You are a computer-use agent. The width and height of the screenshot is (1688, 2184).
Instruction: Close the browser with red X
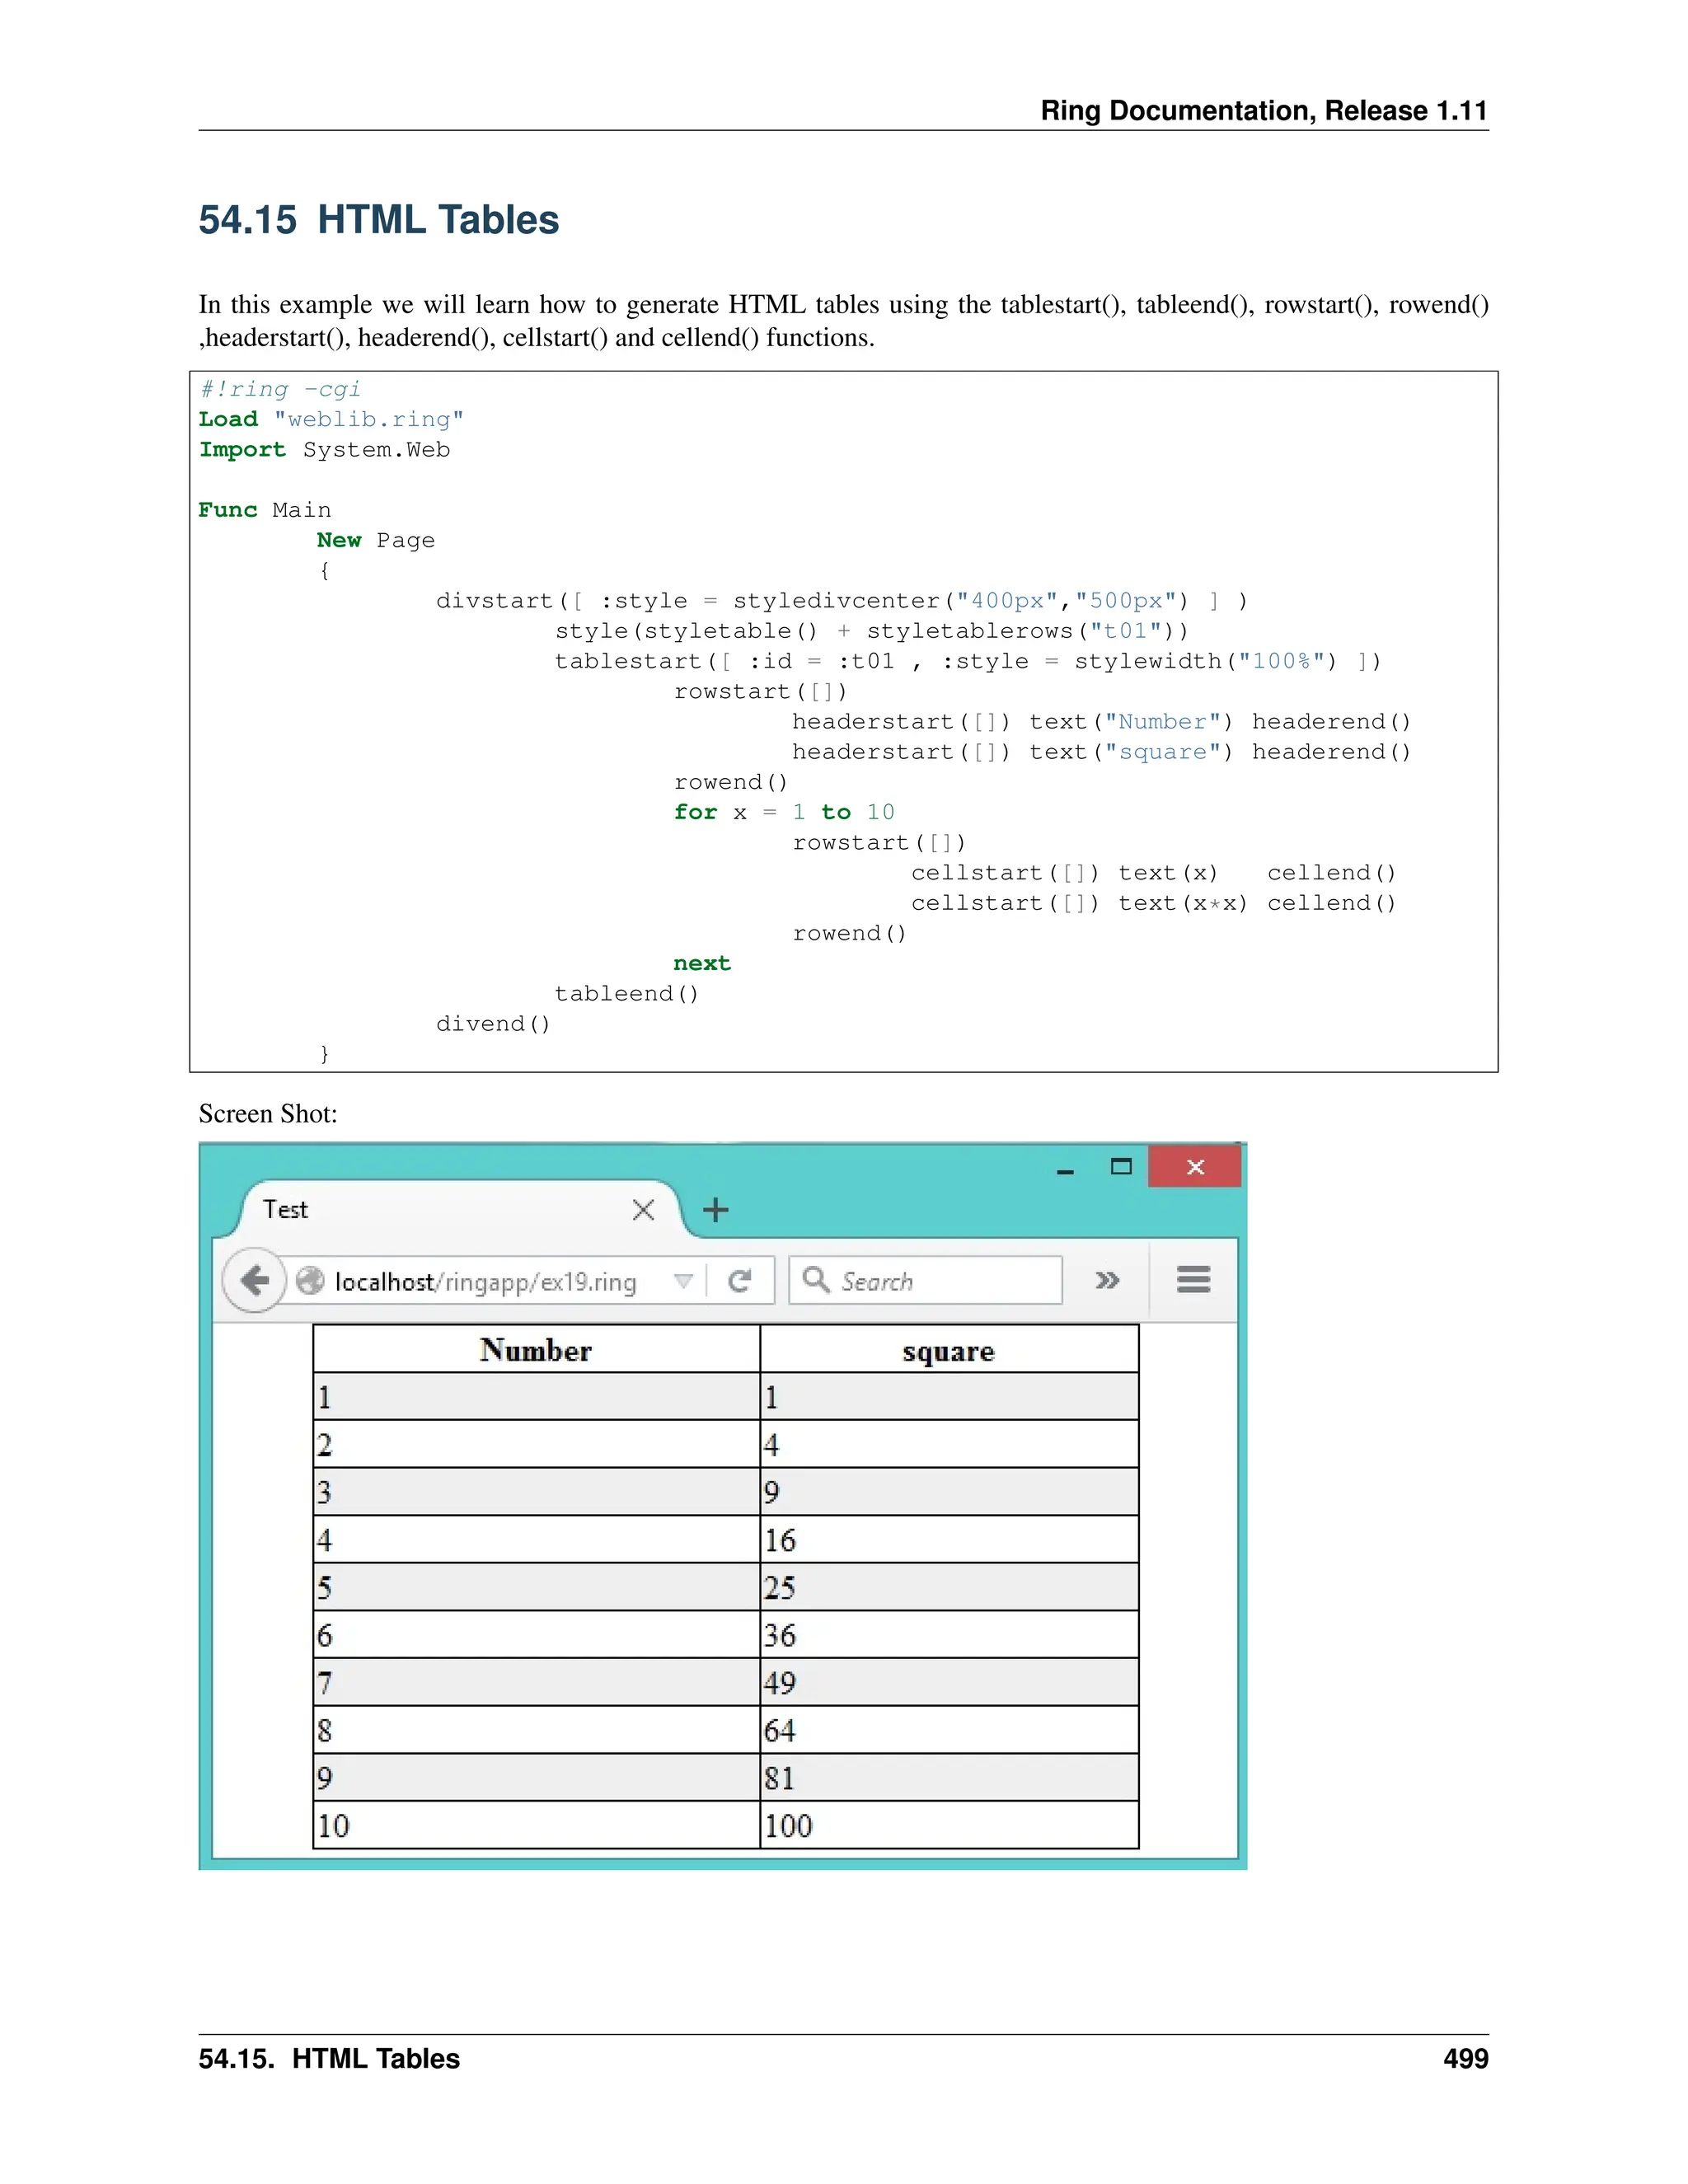[1195, 1167]
